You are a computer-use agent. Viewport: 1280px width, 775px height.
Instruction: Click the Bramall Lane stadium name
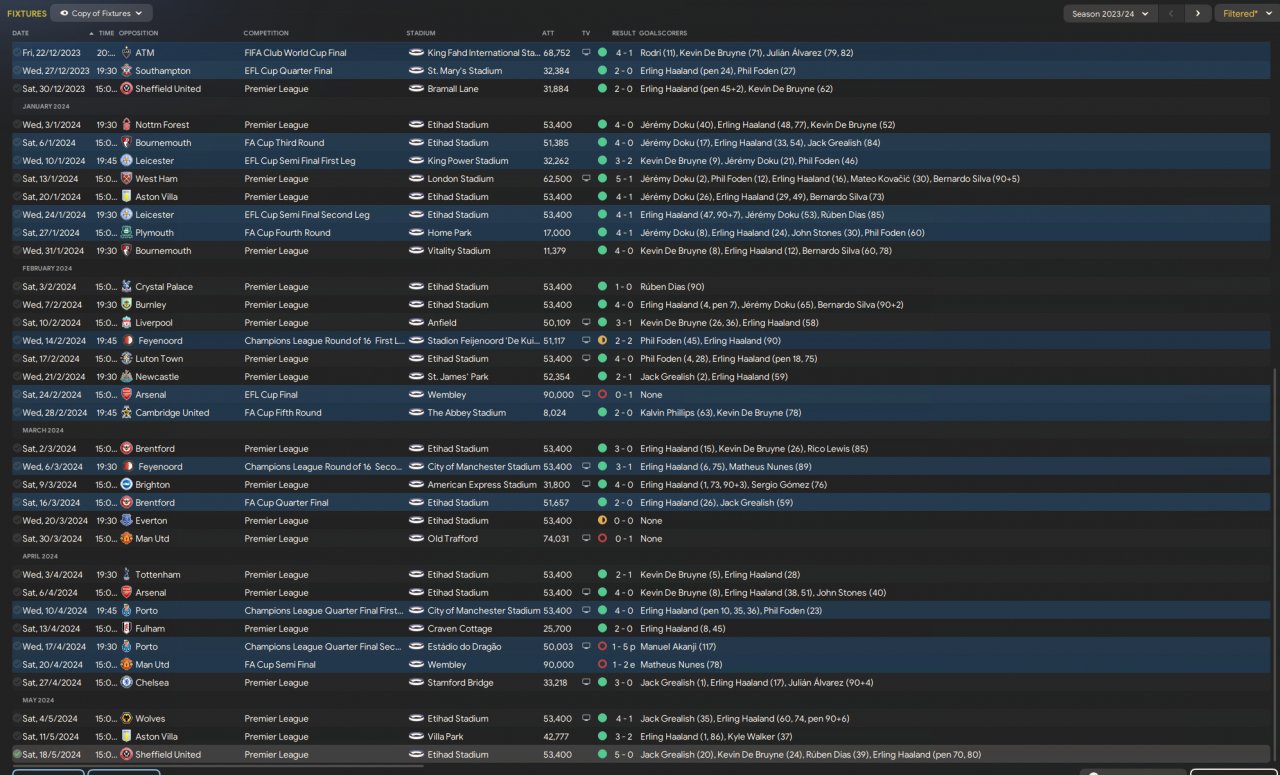453,89
